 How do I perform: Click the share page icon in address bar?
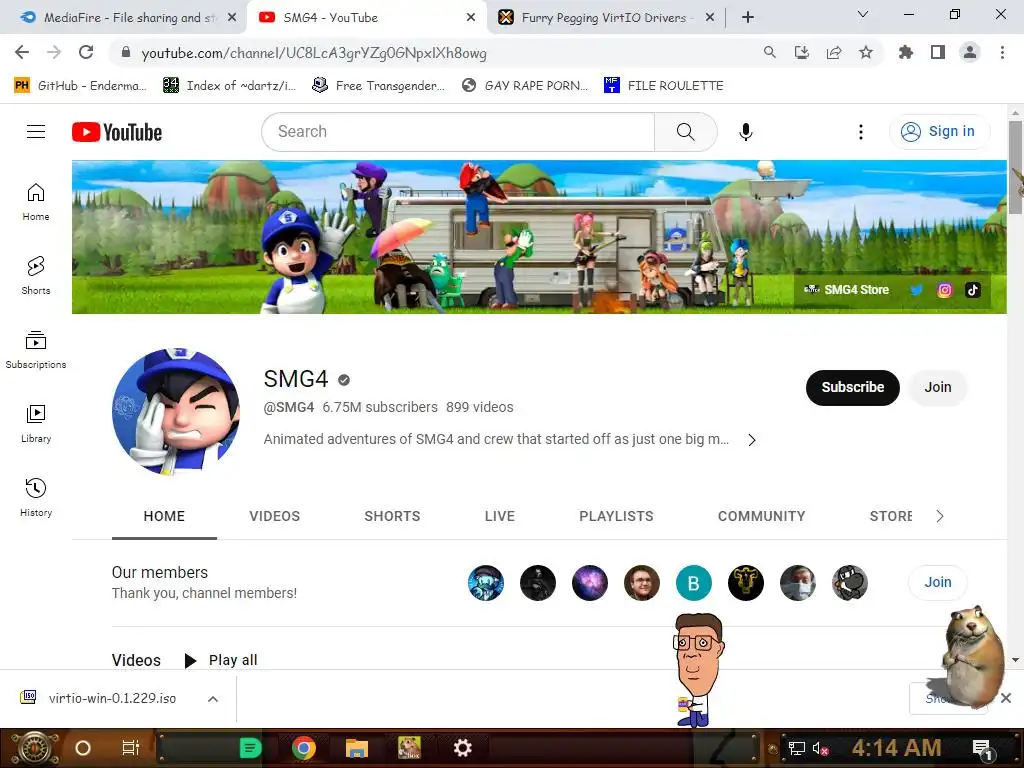[x=834, y=52]
